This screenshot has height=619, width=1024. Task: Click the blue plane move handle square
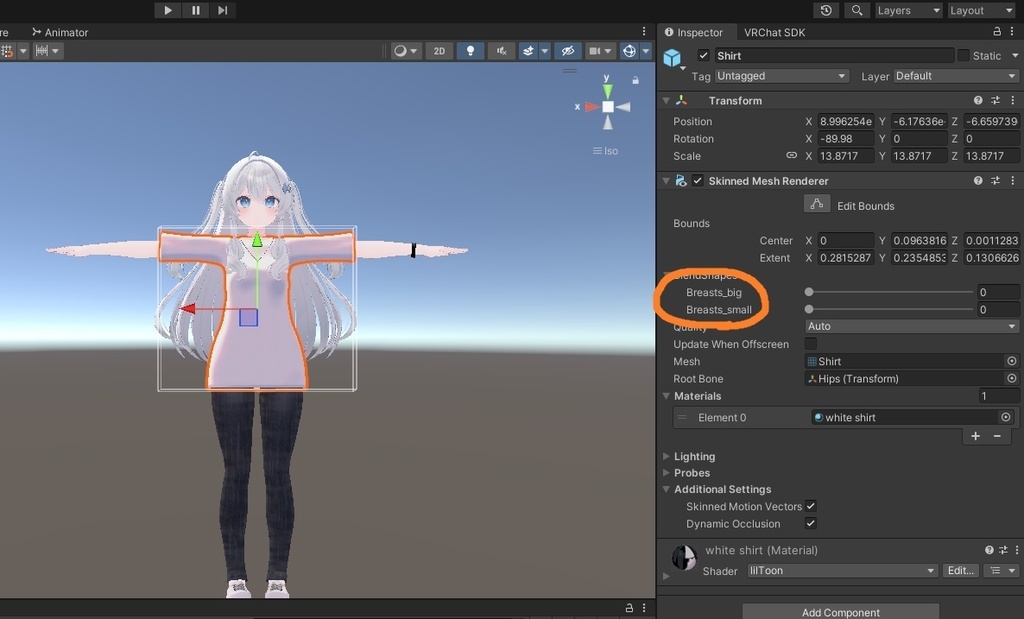[x=248, y=317]
